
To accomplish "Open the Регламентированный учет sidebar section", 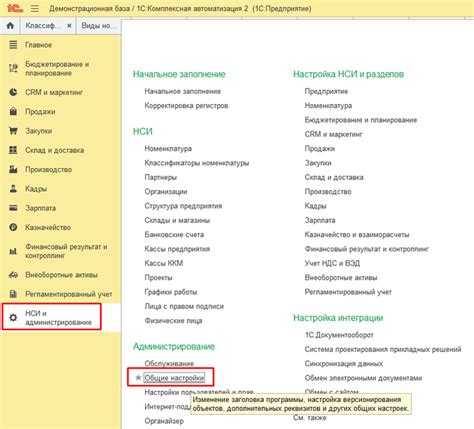I will [69, 294].
